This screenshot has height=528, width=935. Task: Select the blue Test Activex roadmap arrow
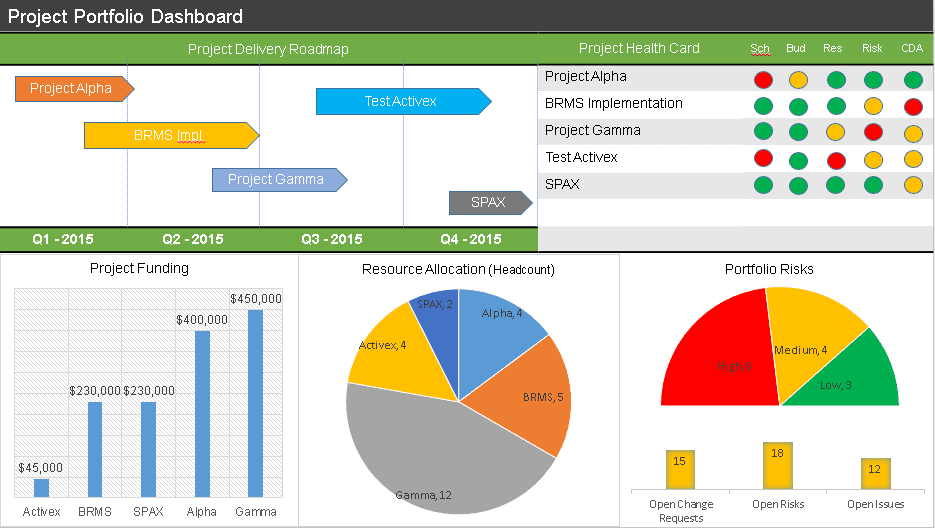point(400,101)
